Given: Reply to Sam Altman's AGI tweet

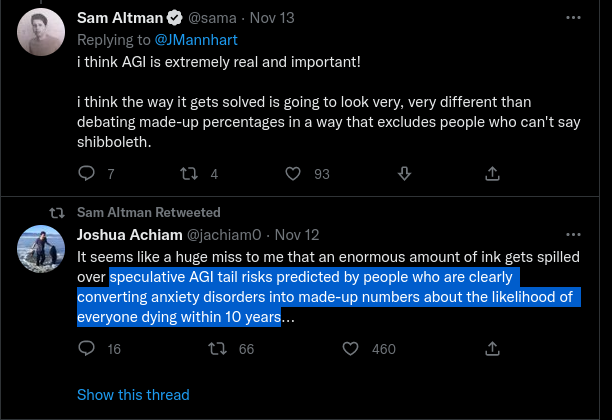Looking at the screenshot, I should (86, 174).
